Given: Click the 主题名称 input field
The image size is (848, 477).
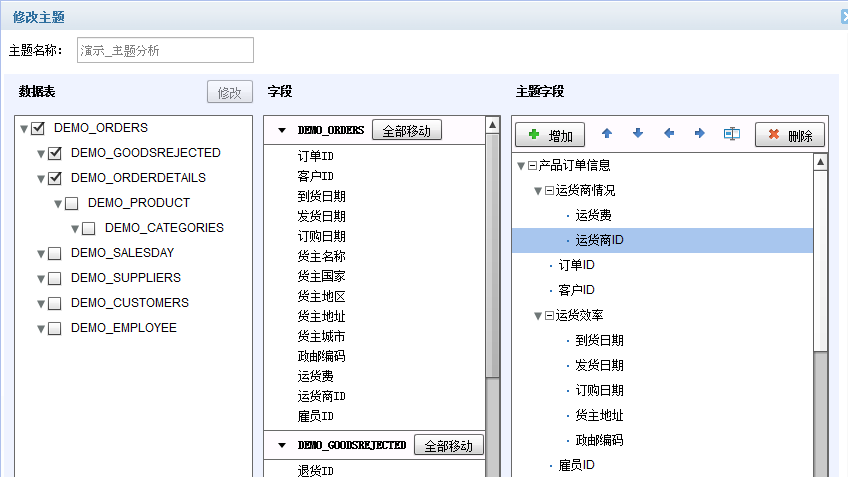Looking at the screenshot, I should click(x=165, y=50).
